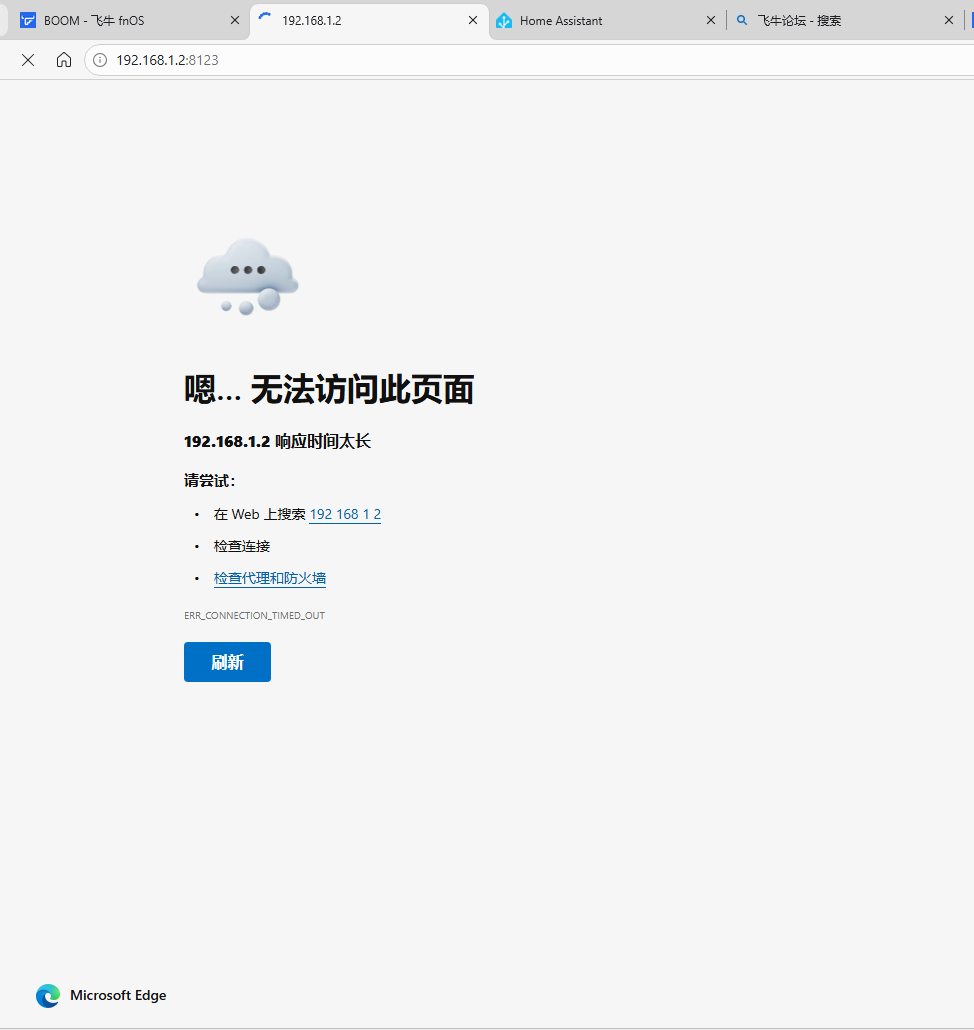The height and width of the screenshot is (1030, 974).
Task: Click the thinking cloud error illustration
Action: pyautogui.click(x=248, y=277)
